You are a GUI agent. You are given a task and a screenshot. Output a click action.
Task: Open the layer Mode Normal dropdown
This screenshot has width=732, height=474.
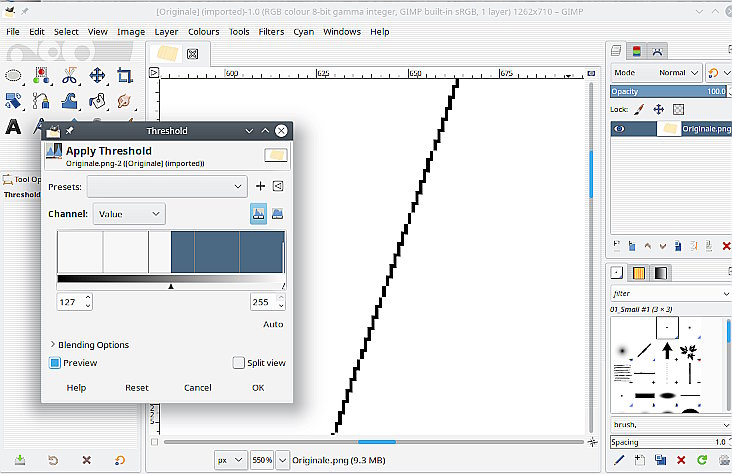pos(656,73)
